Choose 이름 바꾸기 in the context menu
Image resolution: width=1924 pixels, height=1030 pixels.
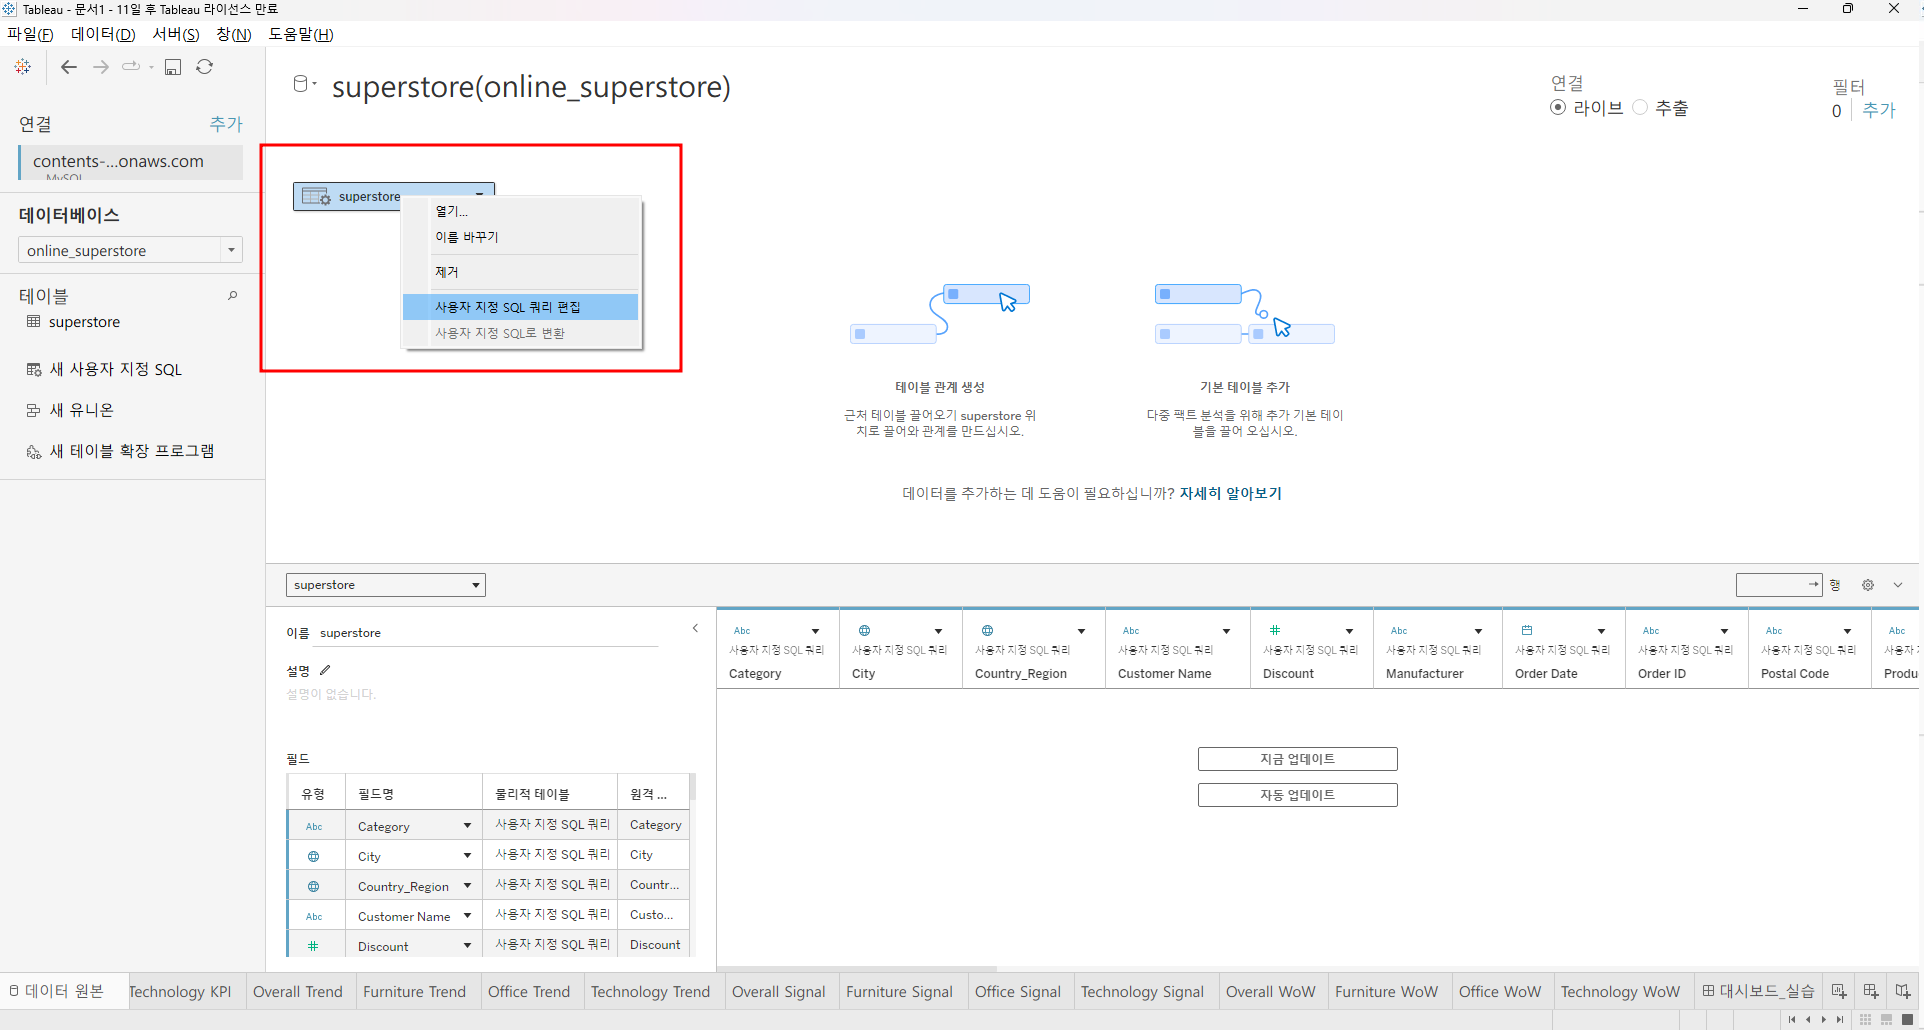pos(520,237)
